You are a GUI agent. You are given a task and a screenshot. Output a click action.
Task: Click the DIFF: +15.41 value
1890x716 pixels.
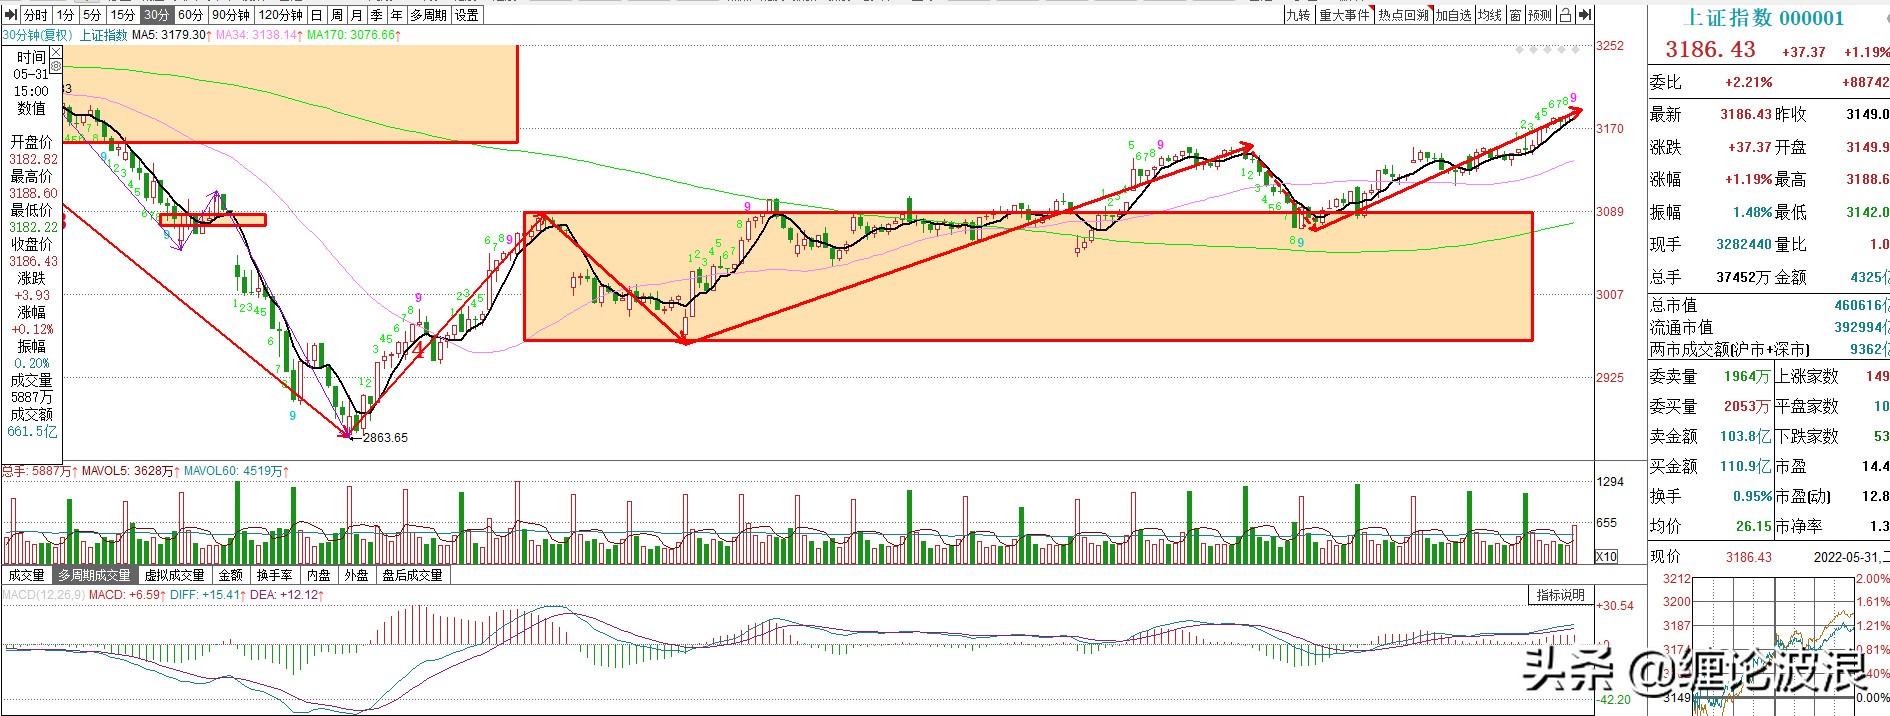[x=205, y=595]
